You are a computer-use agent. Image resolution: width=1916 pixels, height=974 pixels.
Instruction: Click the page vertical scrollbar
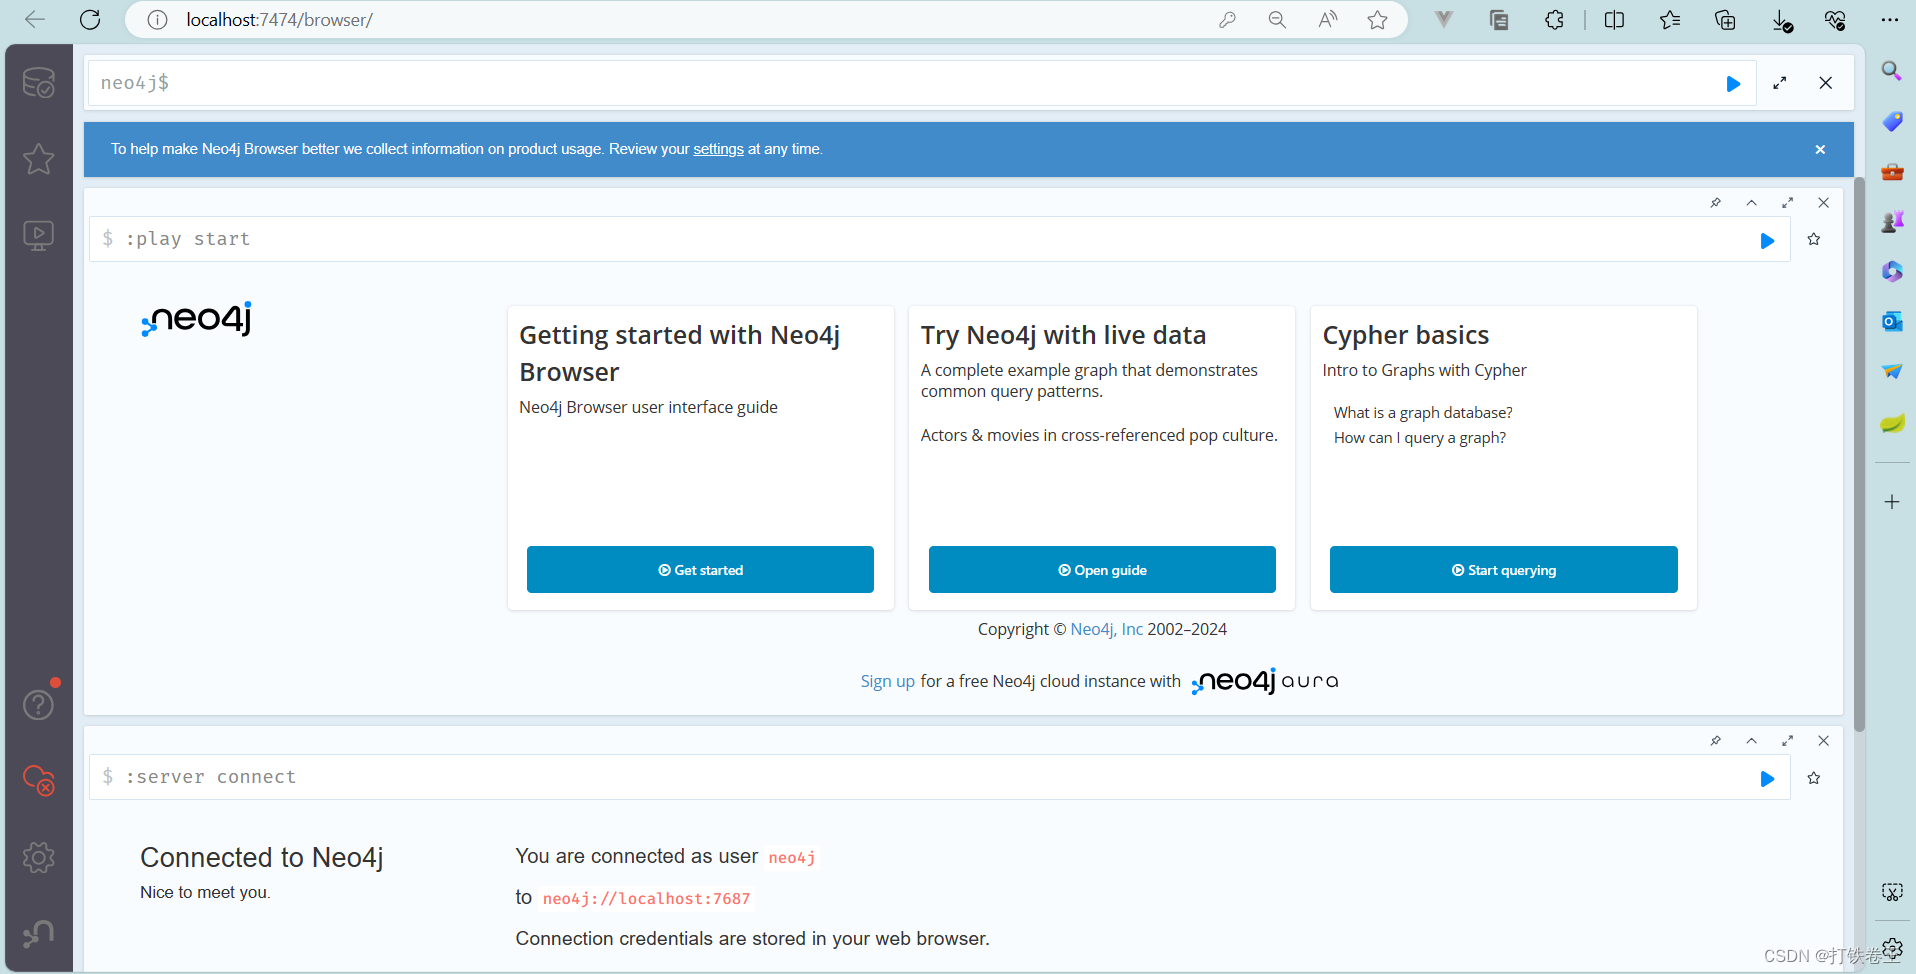(x=1859, y=455)
